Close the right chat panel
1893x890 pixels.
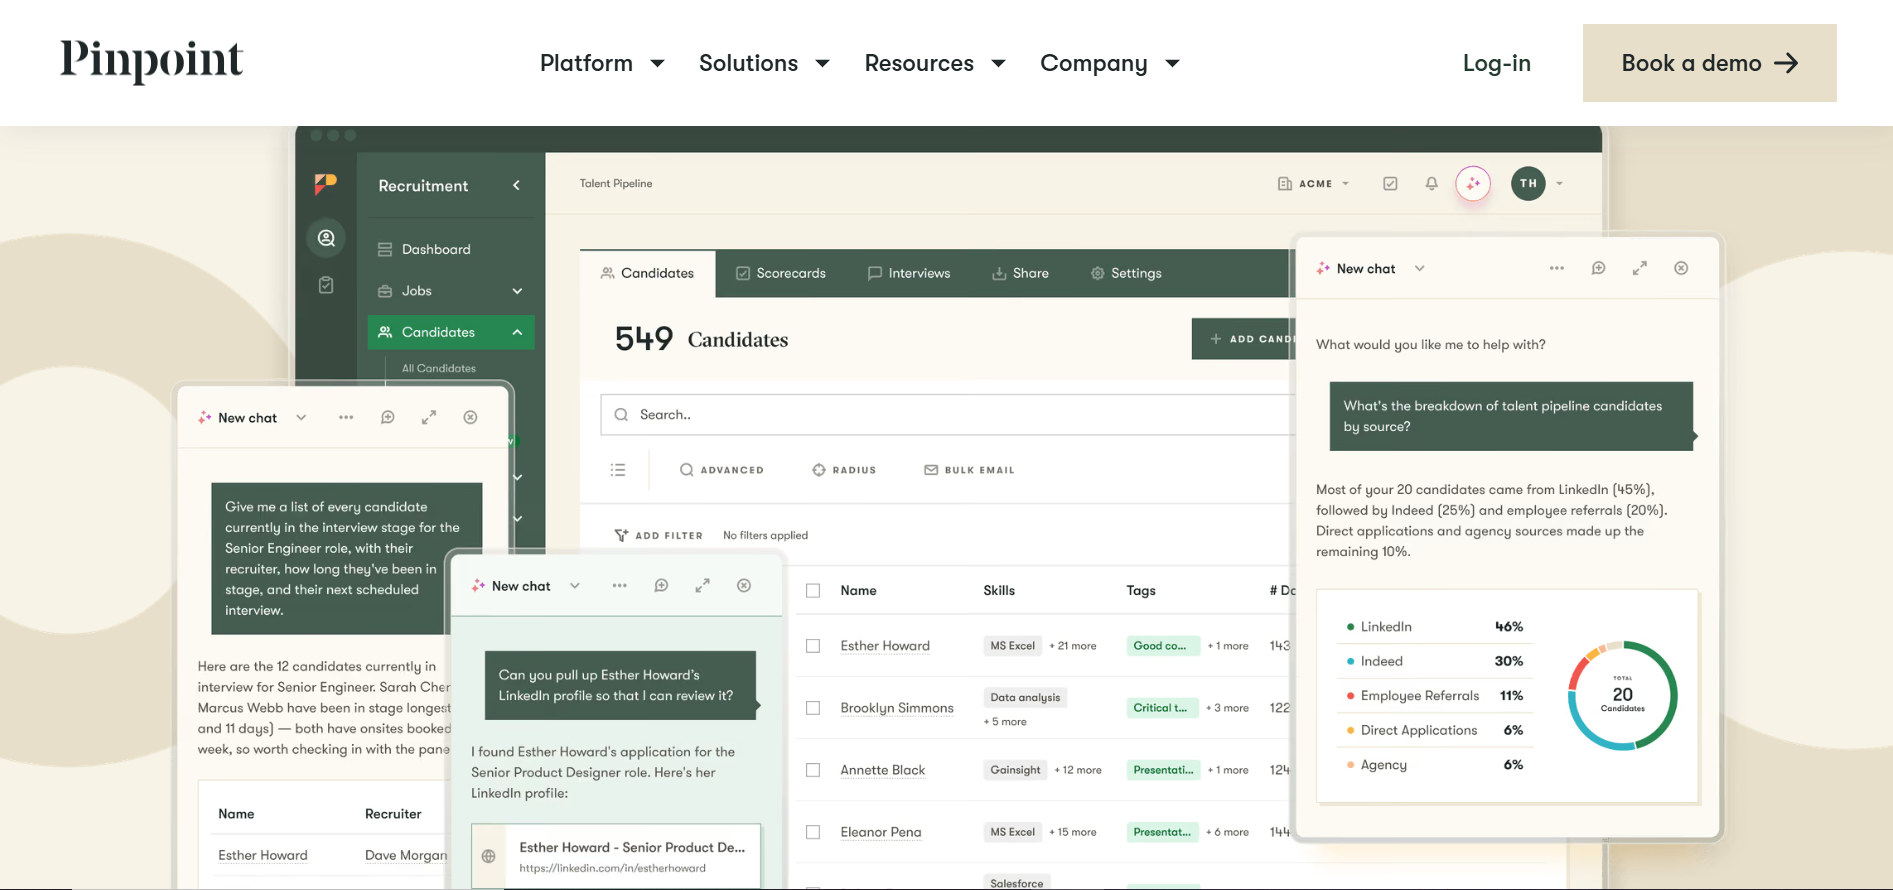tap(1681, 268)
